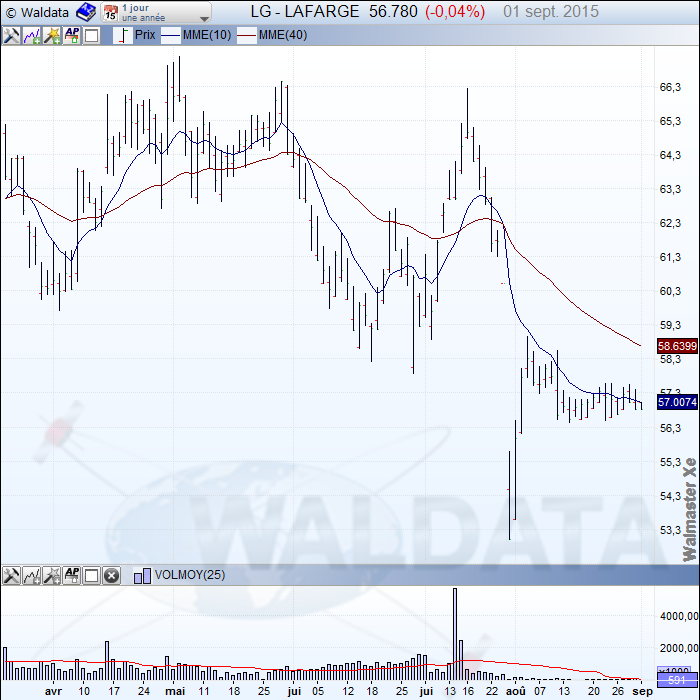Click the MME(40) legend label
This screenshot has width=700, height=700.
pos(283,35)
